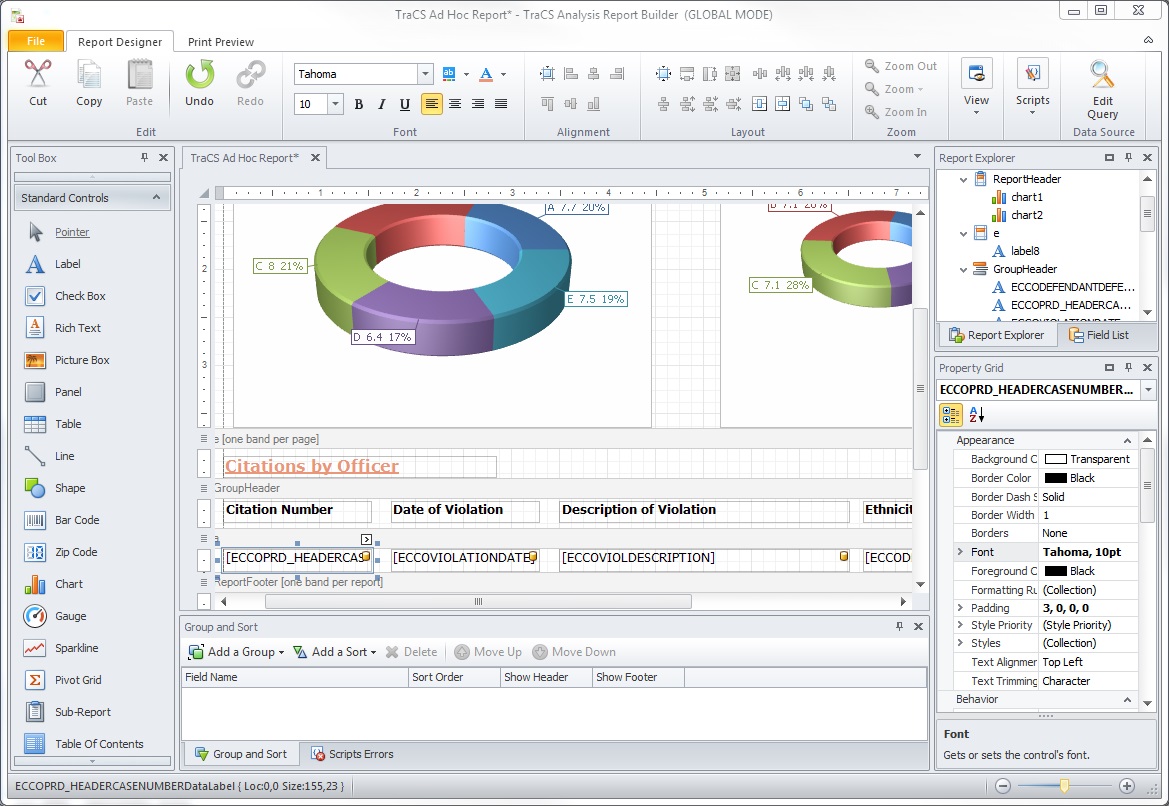Screen dimensions: 1169x806
Task: Expand the Font property row
Action: [x=960, y=552]
